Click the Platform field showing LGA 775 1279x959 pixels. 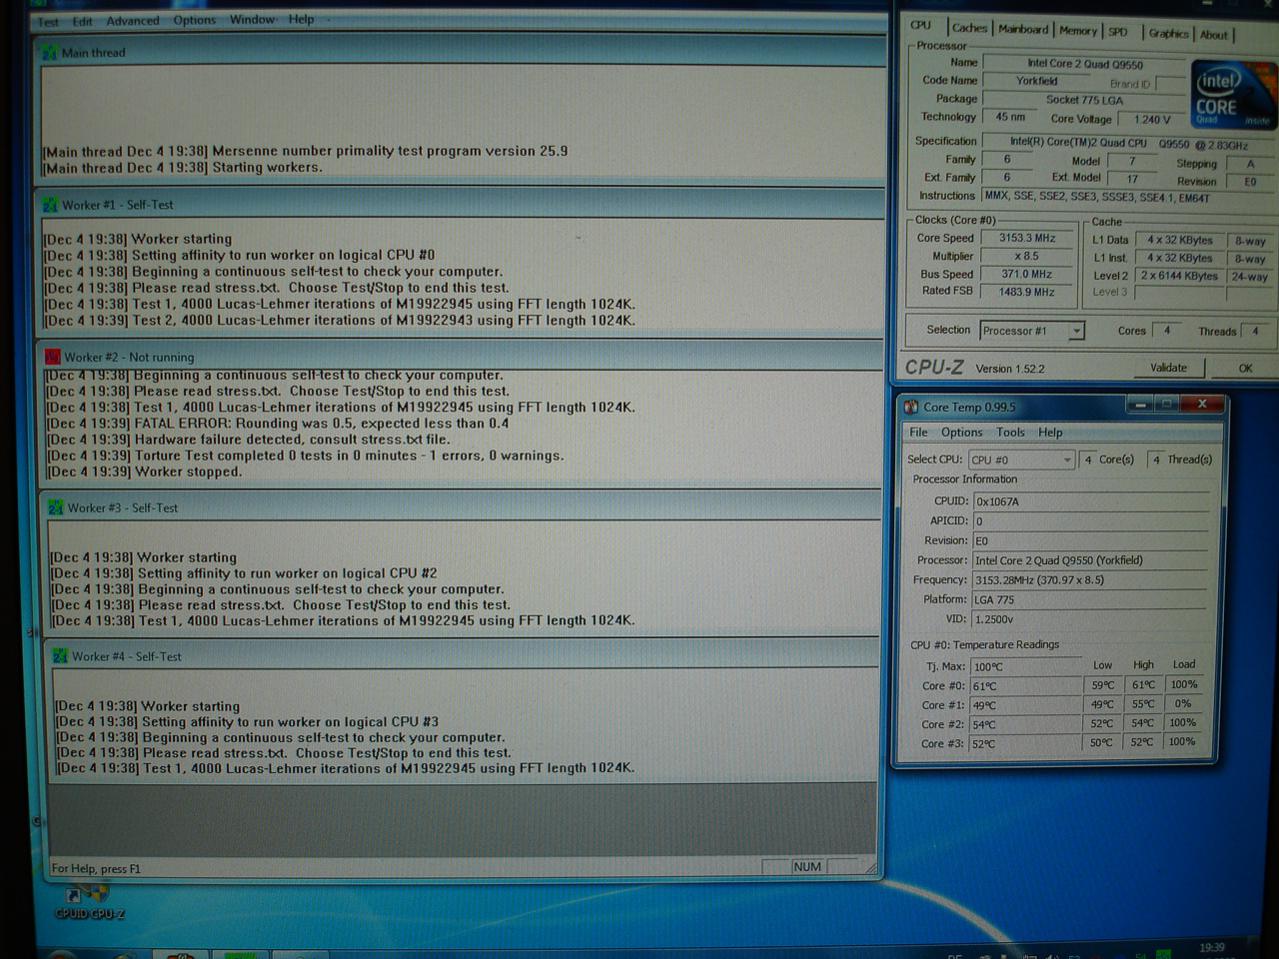pos(1090,600)
